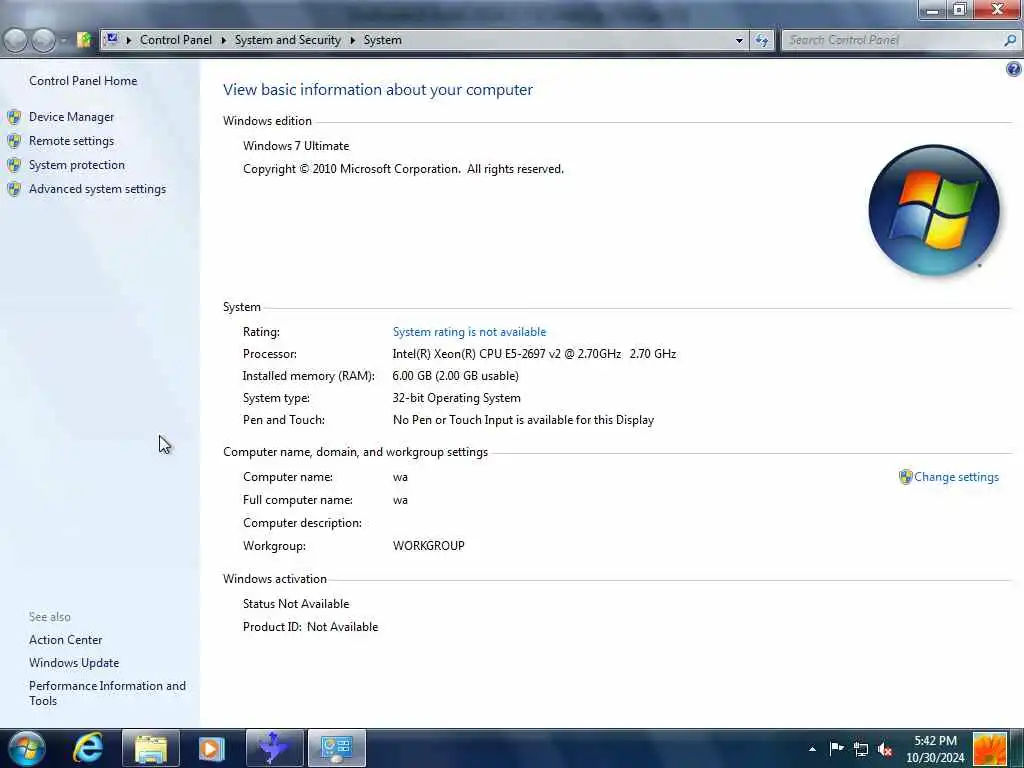Click Windows 7 Ultimate text
The height and width of the screenshot is (768, 1024).
(x=296, y=146)
